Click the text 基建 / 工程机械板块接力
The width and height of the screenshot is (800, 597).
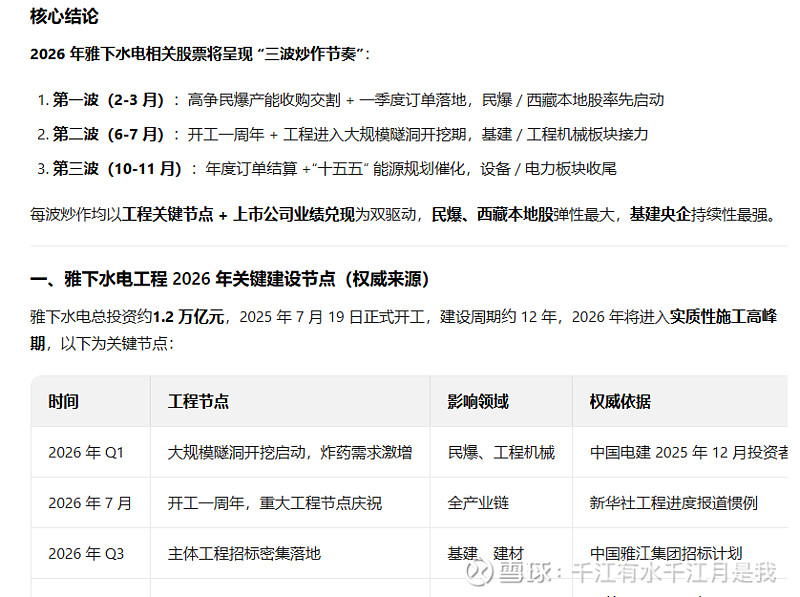point(565,134)
